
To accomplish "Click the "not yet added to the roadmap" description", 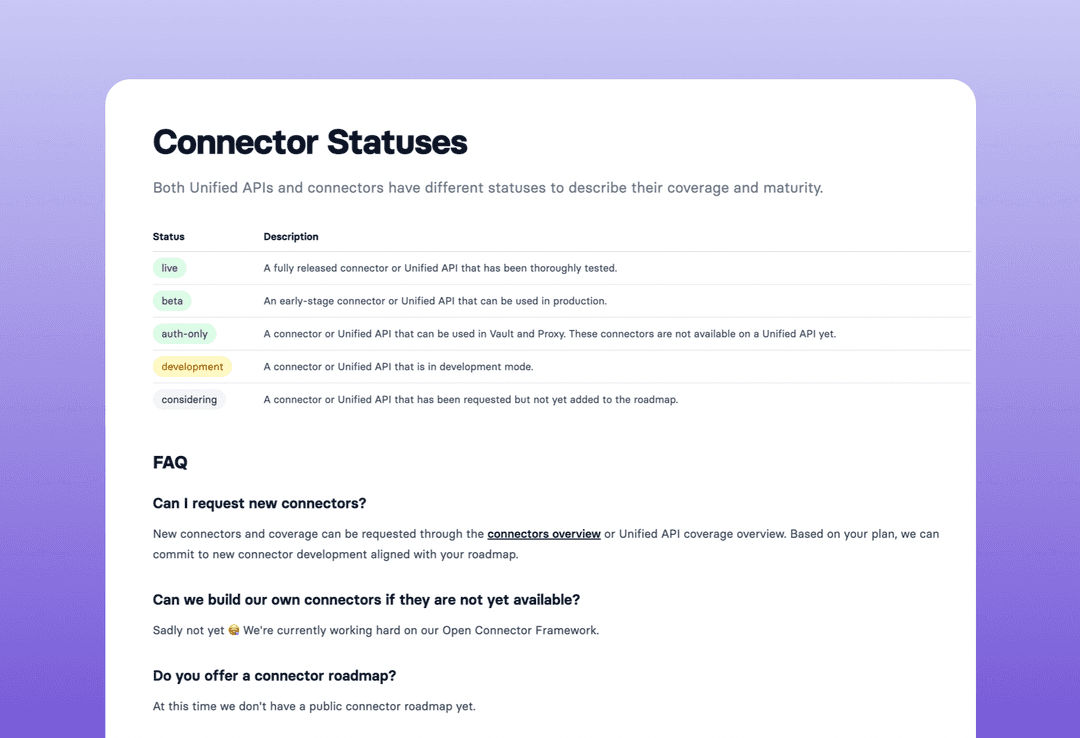I will click(x=470, y=400).
